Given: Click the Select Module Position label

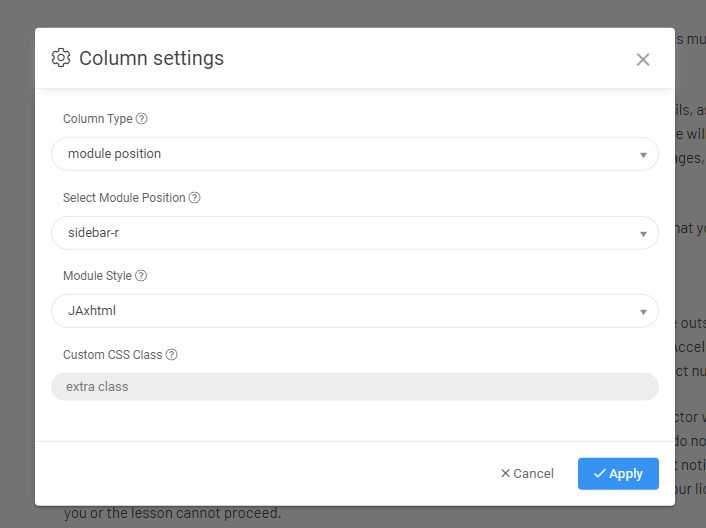Looking at the screenshot, I should (124, 198).
